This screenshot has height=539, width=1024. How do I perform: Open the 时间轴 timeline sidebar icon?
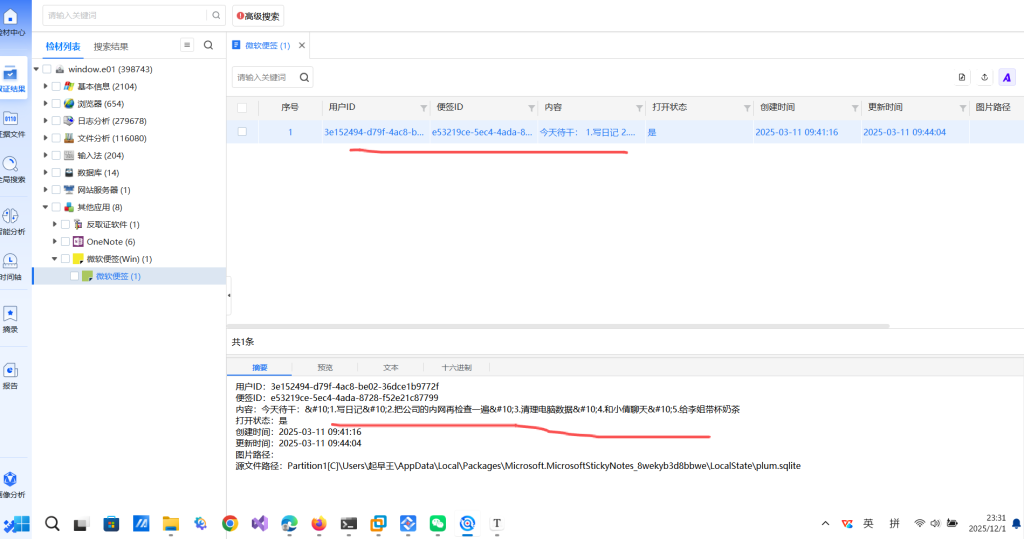click(10, 263)
